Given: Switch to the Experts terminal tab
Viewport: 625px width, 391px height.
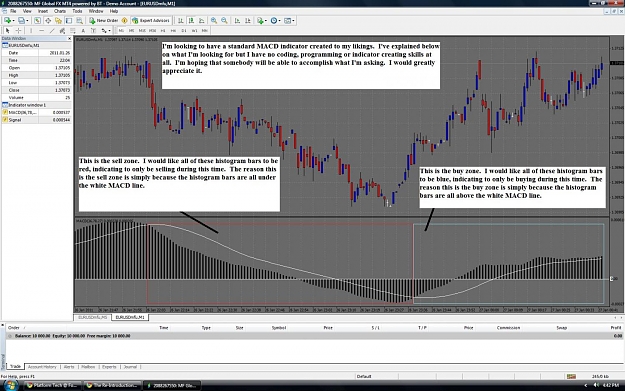Looking at the screenshot, I should pyautogui.click(x=109, y=367).
